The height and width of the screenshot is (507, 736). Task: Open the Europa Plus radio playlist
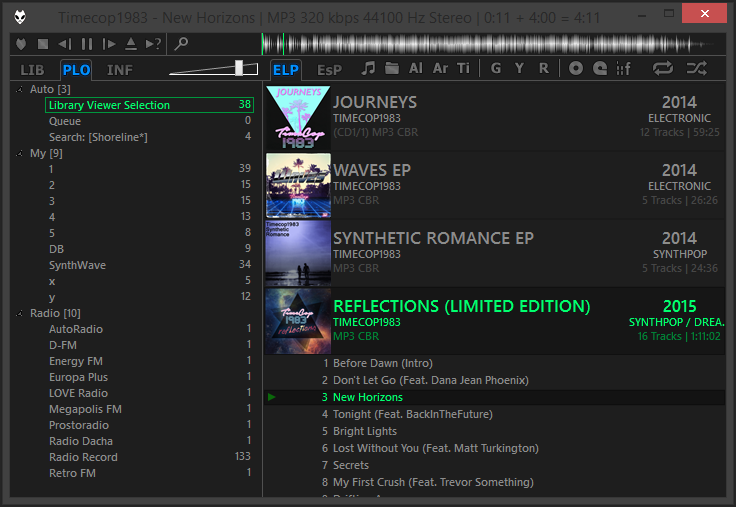(149, 377)
